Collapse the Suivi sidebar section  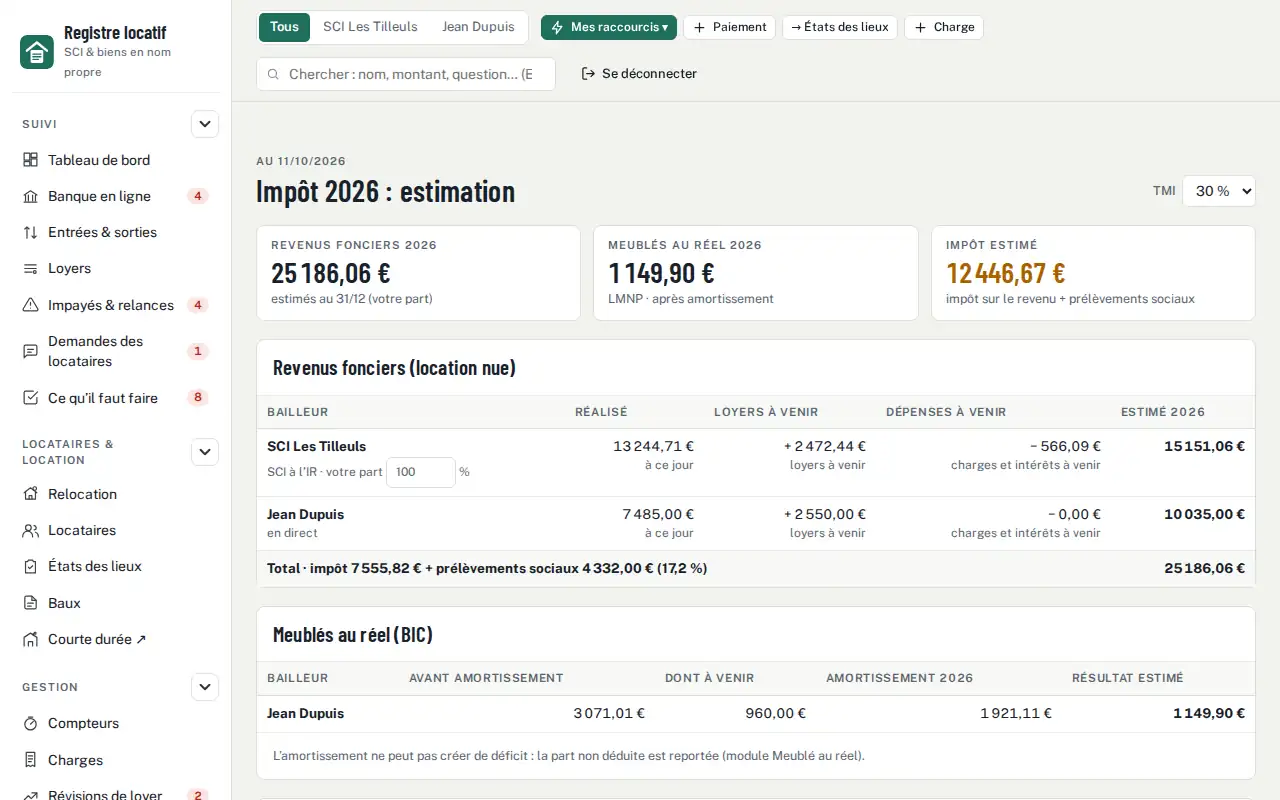pos(205,124)
